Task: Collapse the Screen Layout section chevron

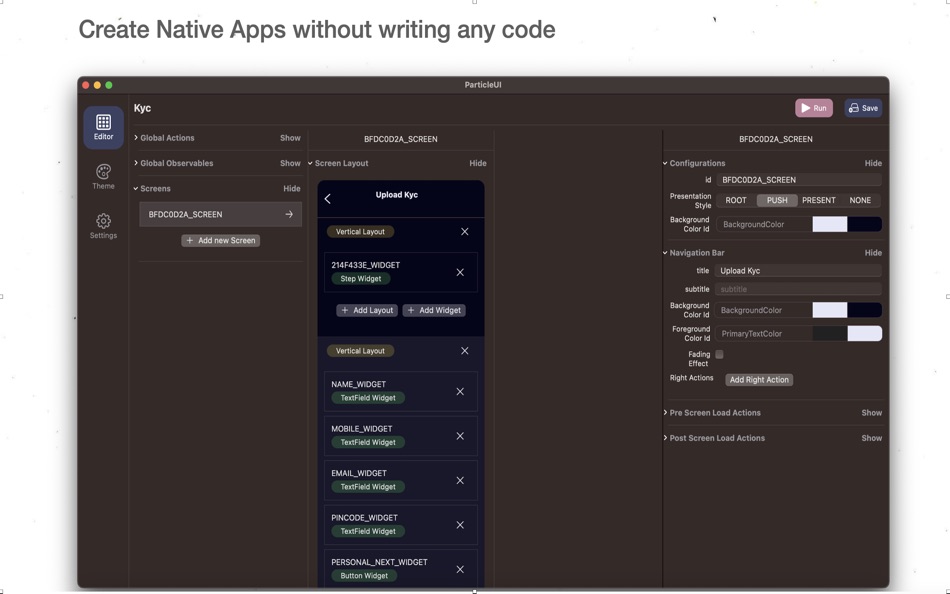Action: click(x=310, y=163)
